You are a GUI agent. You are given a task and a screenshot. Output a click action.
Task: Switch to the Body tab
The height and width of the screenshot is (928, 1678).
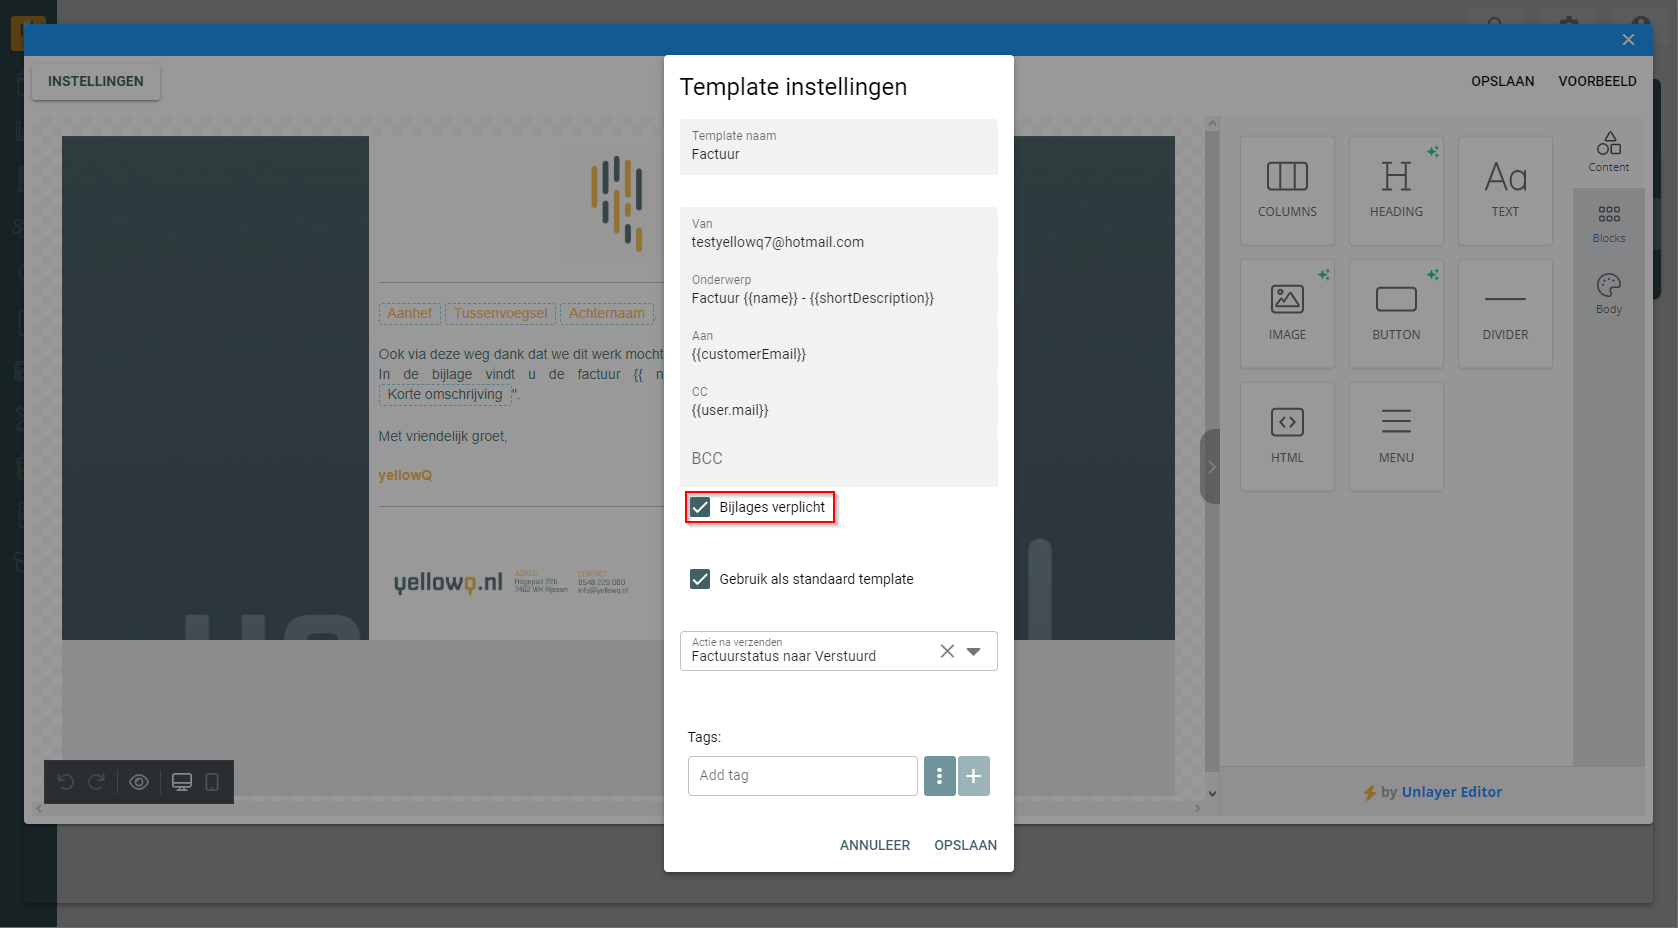point(1608,294)
